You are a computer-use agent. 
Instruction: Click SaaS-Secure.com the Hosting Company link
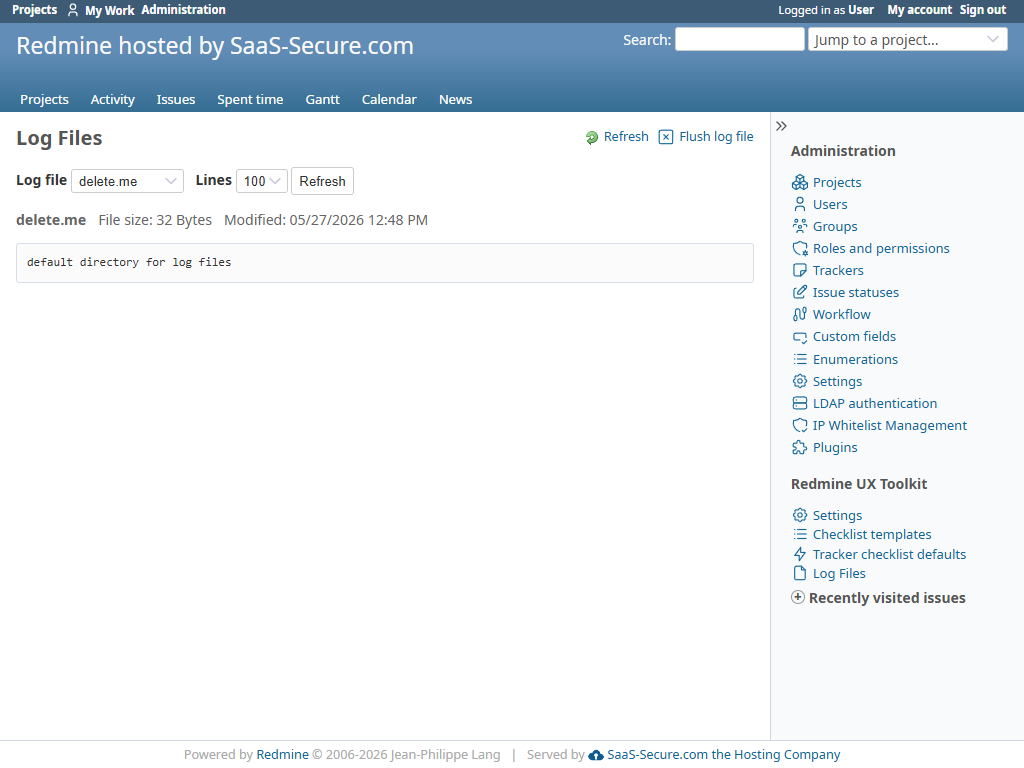pos(724,754)
